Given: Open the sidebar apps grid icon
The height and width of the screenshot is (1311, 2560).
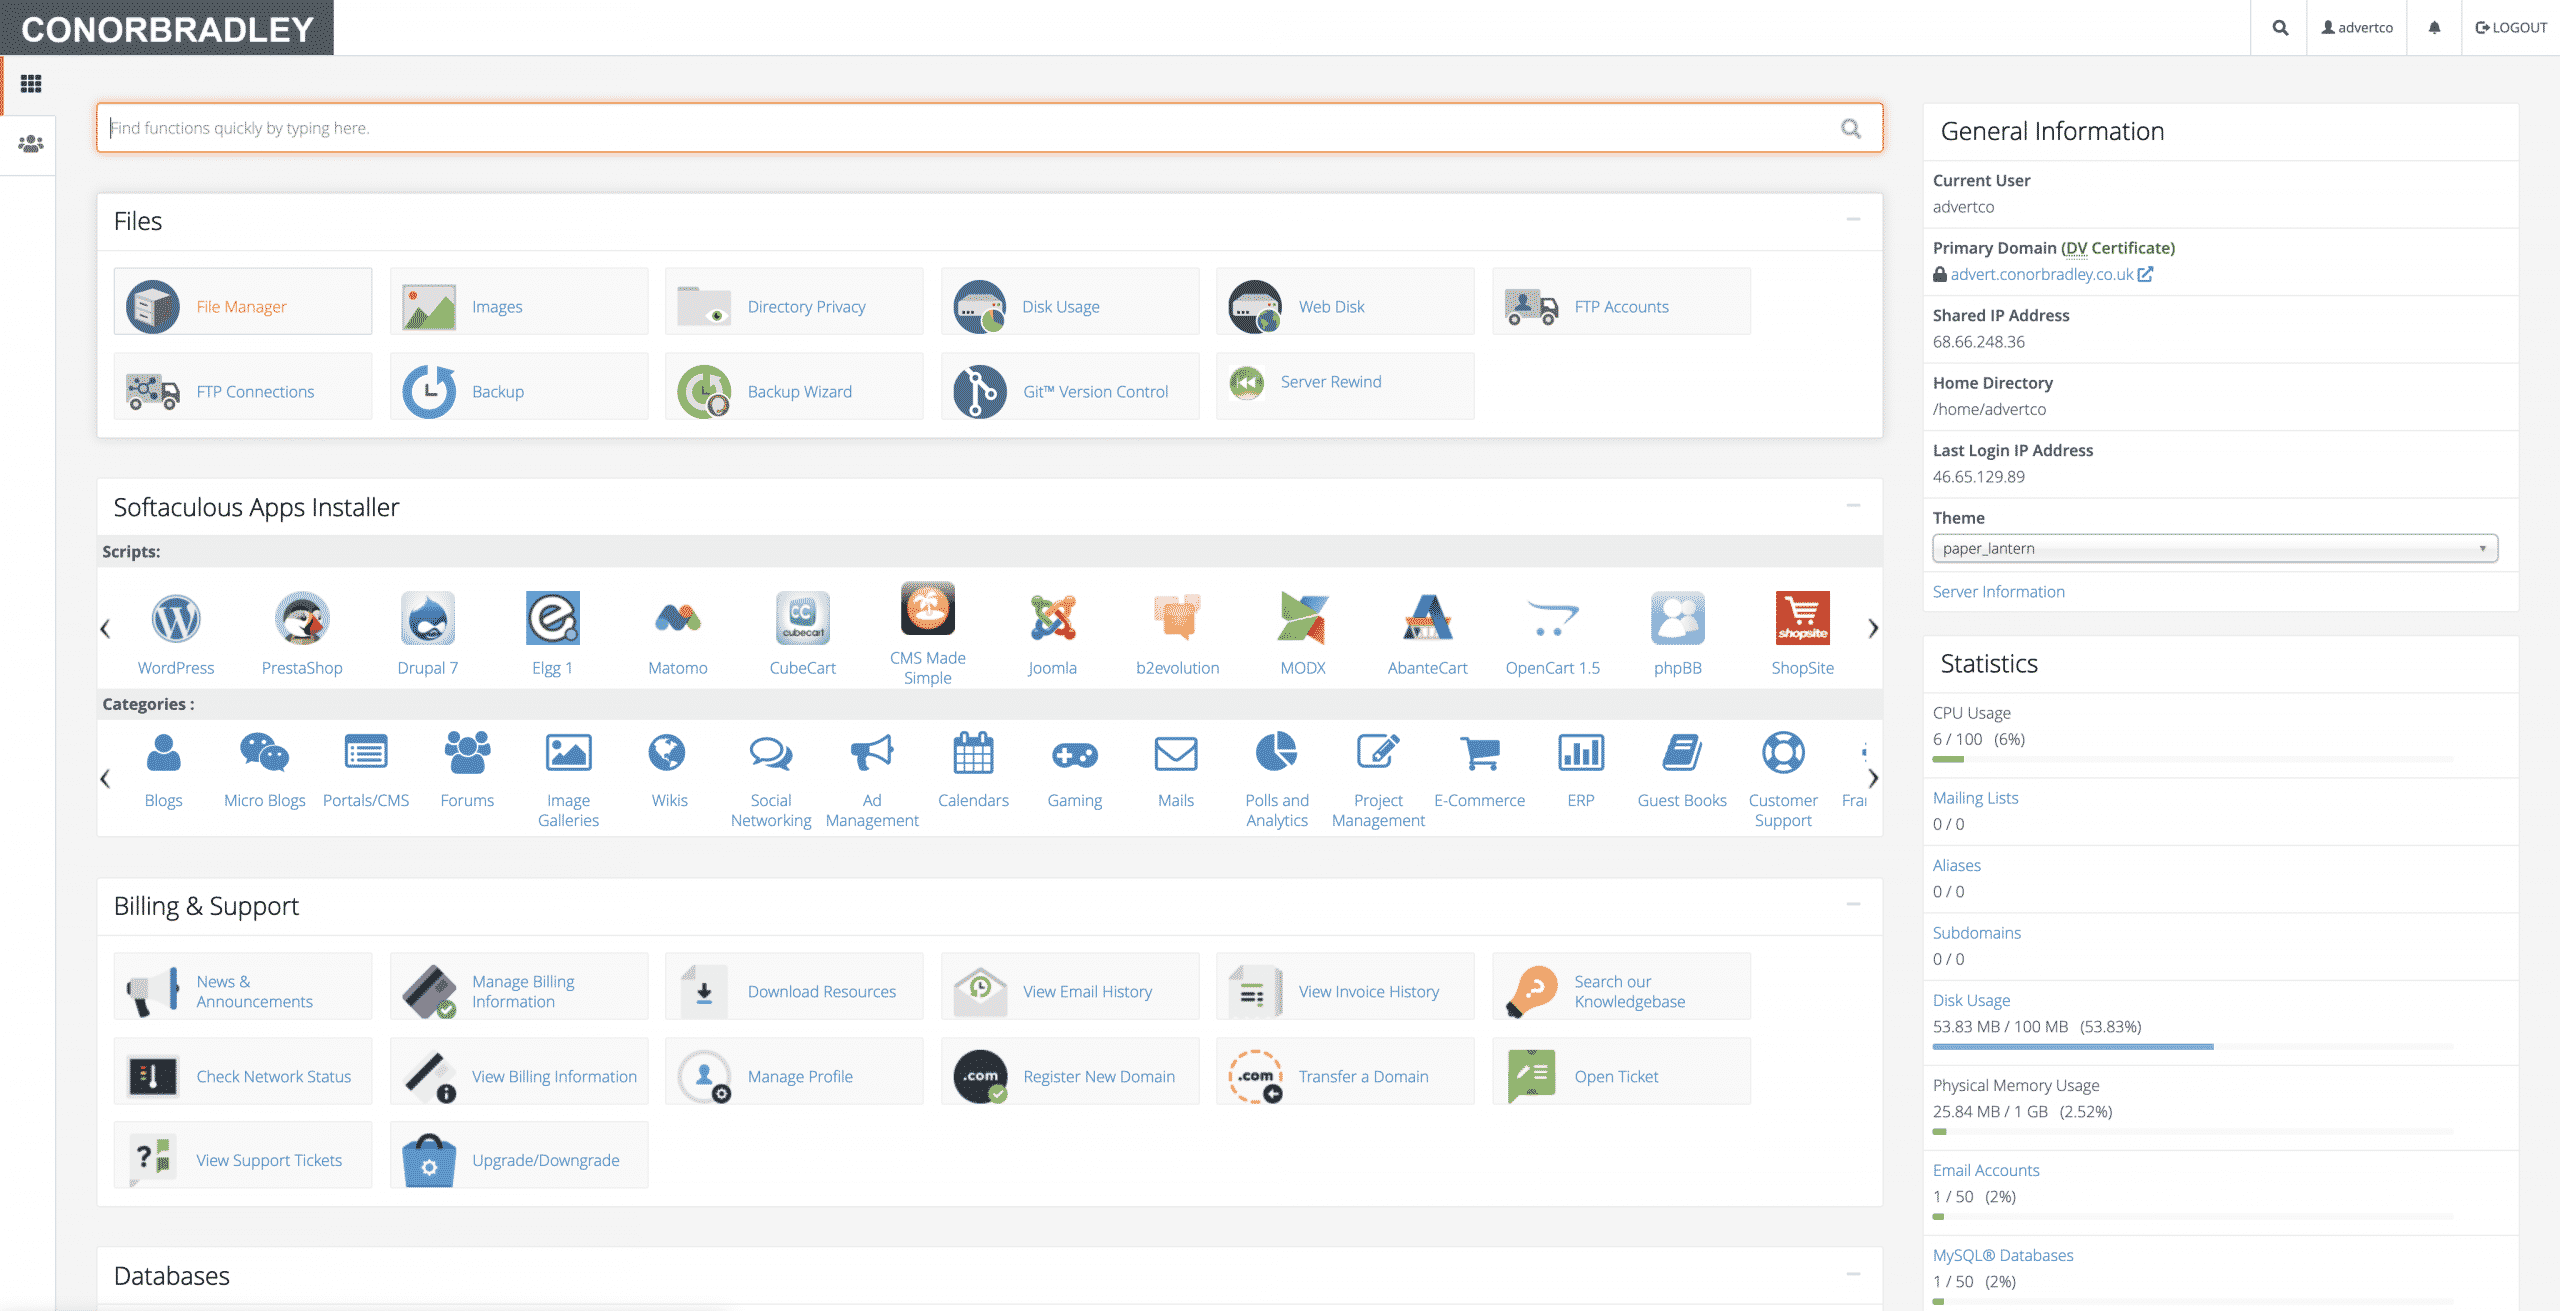Looking at the screenshot, I should point(31,84).
